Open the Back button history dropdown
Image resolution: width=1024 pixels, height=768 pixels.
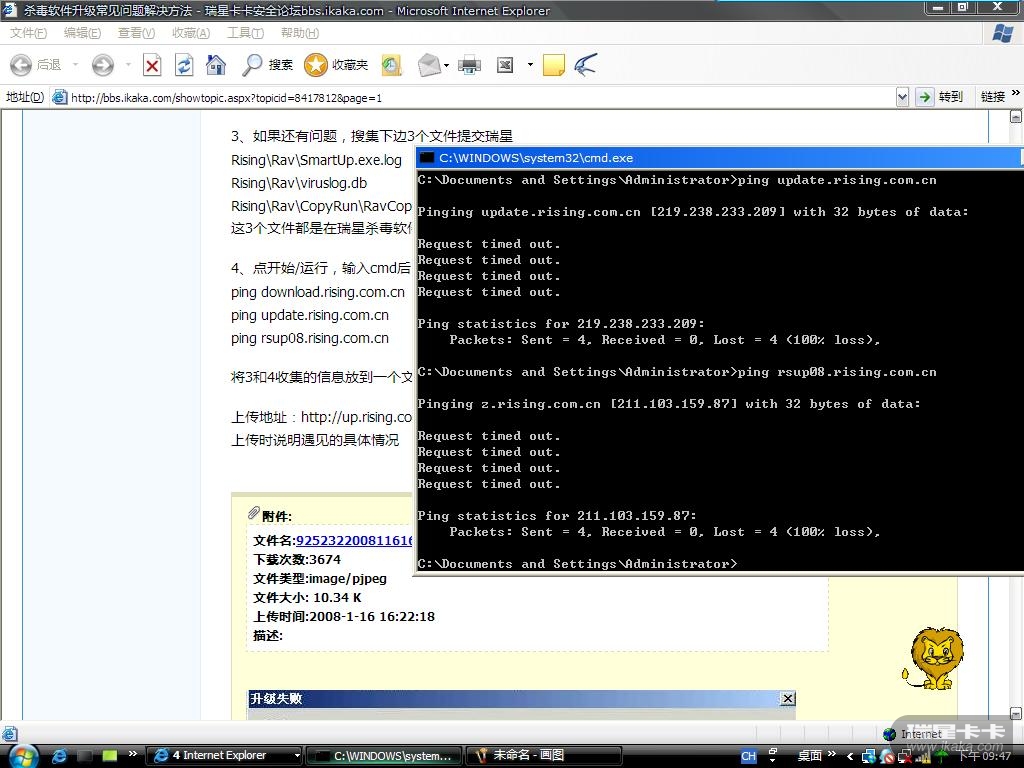coord(76,65)
